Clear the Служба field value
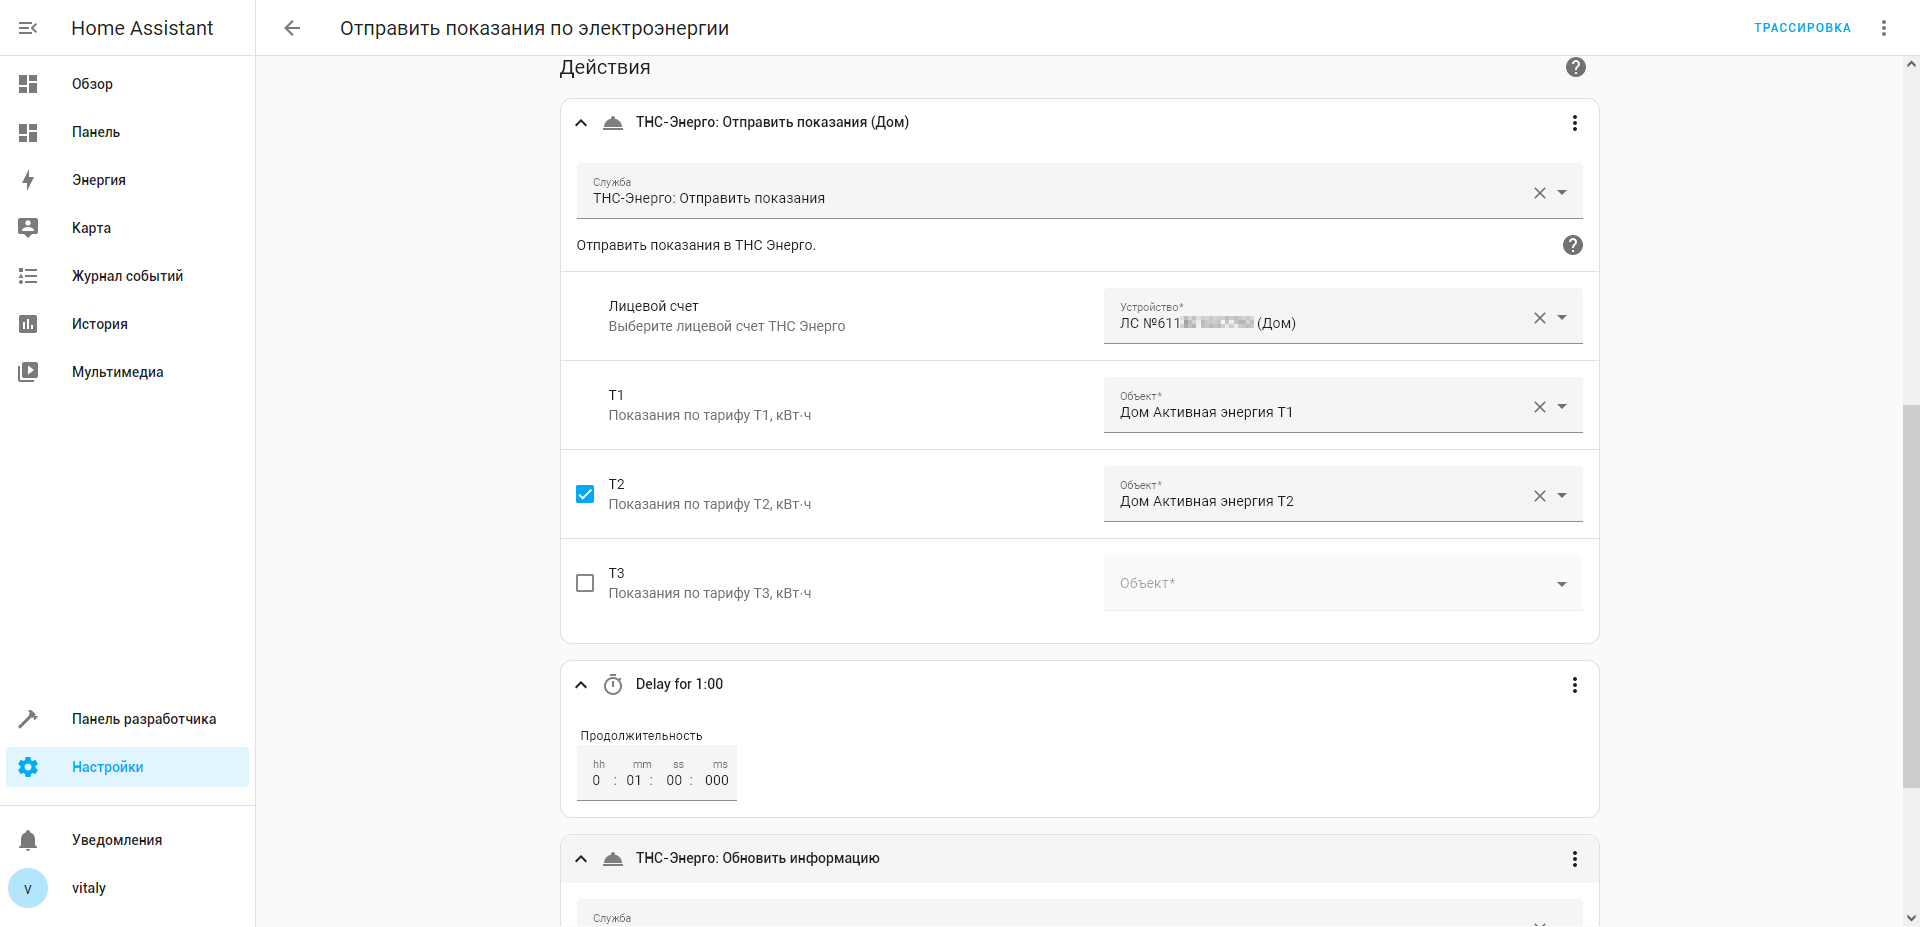 (x=1540, y=193)
